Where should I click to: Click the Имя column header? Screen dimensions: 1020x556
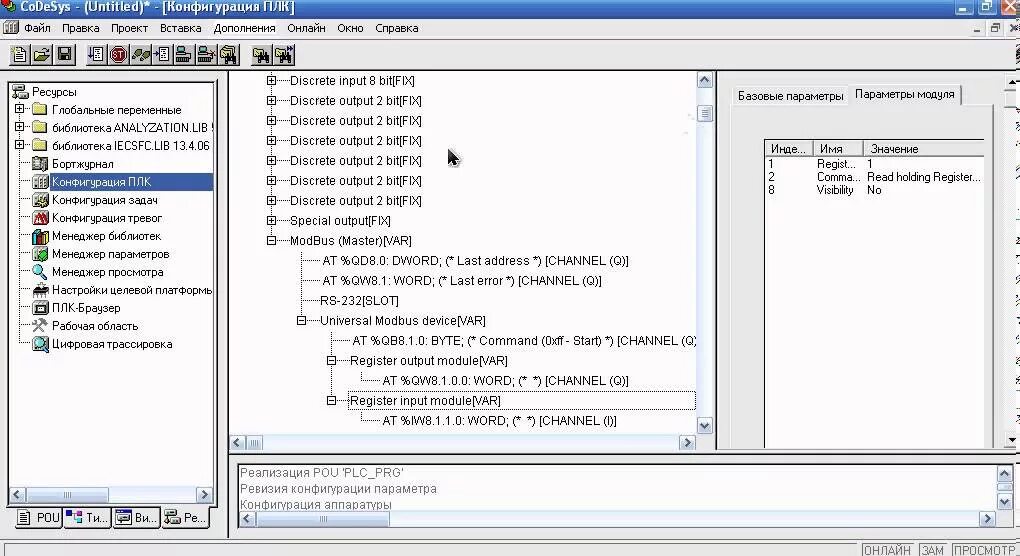click(x=838, y=149)
